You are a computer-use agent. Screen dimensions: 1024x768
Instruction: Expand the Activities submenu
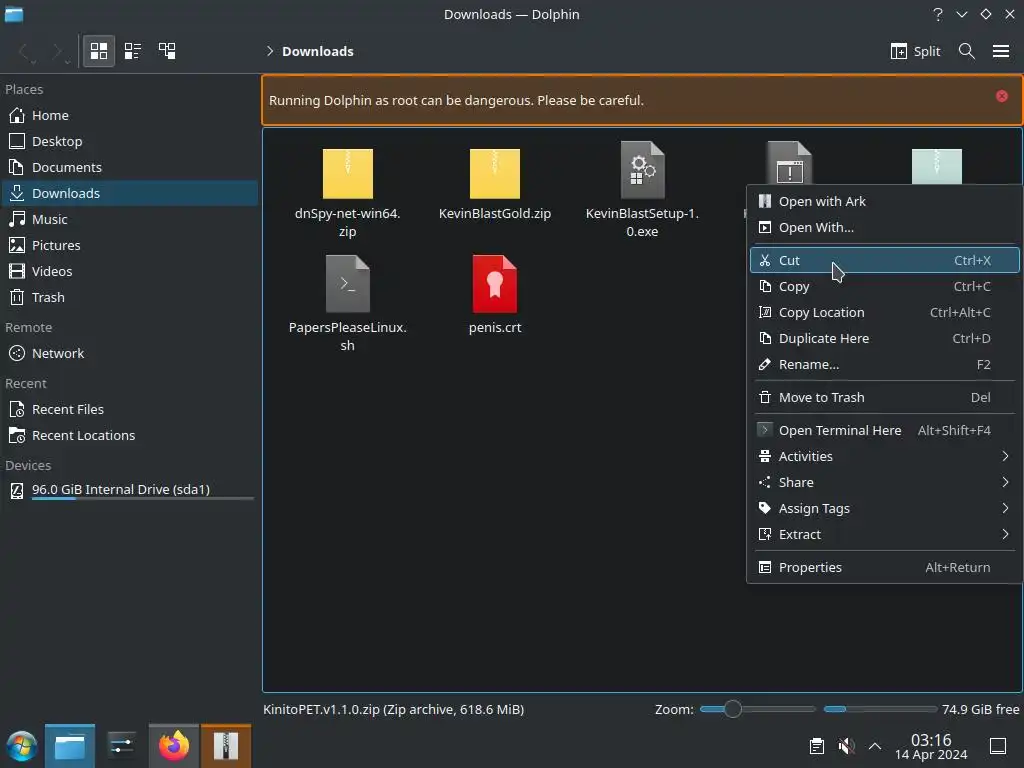pyautogui.click(x=884, y=456)
